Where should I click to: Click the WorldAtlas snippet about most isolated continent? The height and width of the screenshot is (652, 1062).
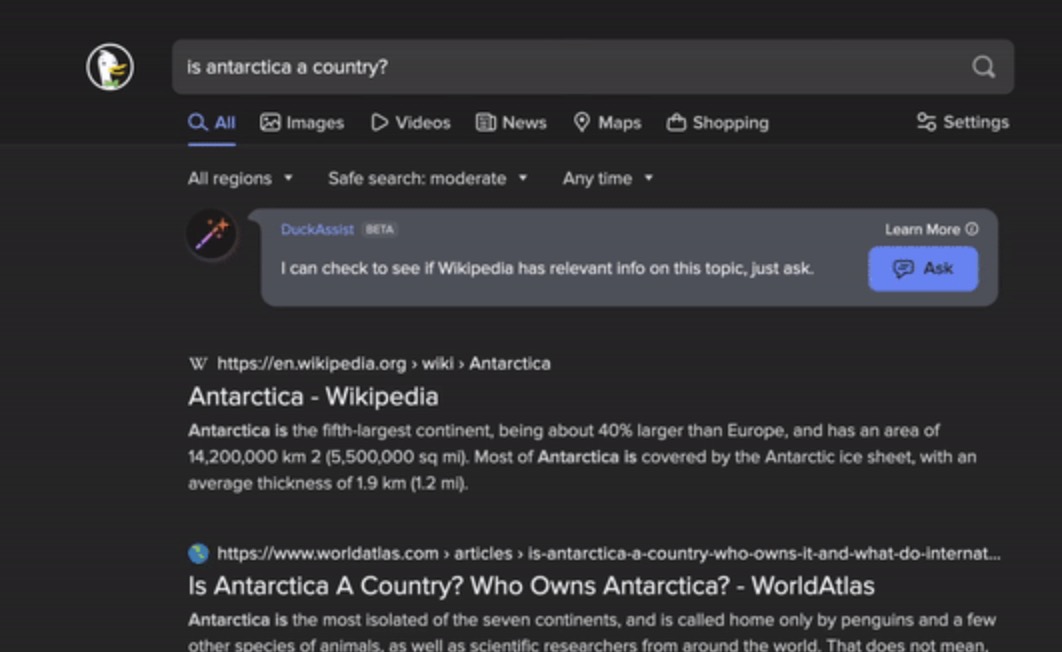(x=592, y=631)
